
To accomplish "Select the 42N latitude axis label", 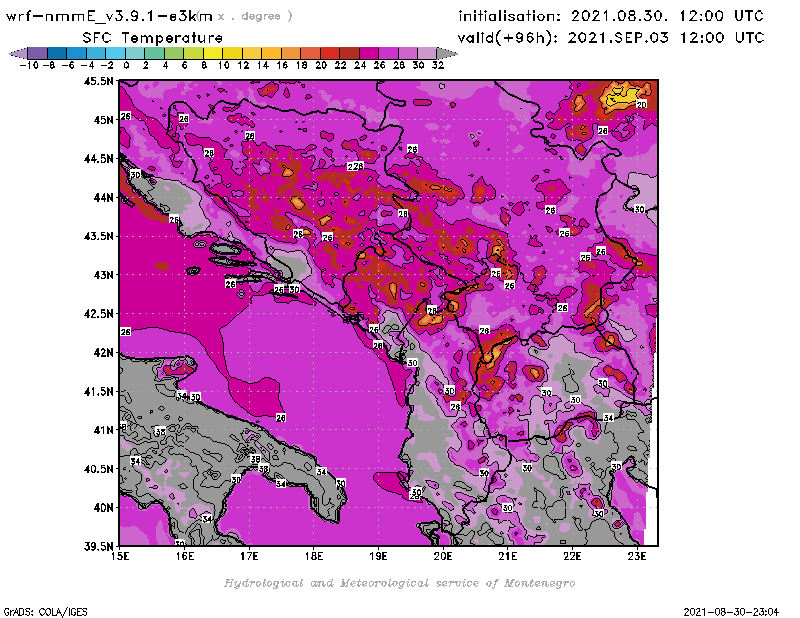I will pyautogui.click(x=103, y=352).
